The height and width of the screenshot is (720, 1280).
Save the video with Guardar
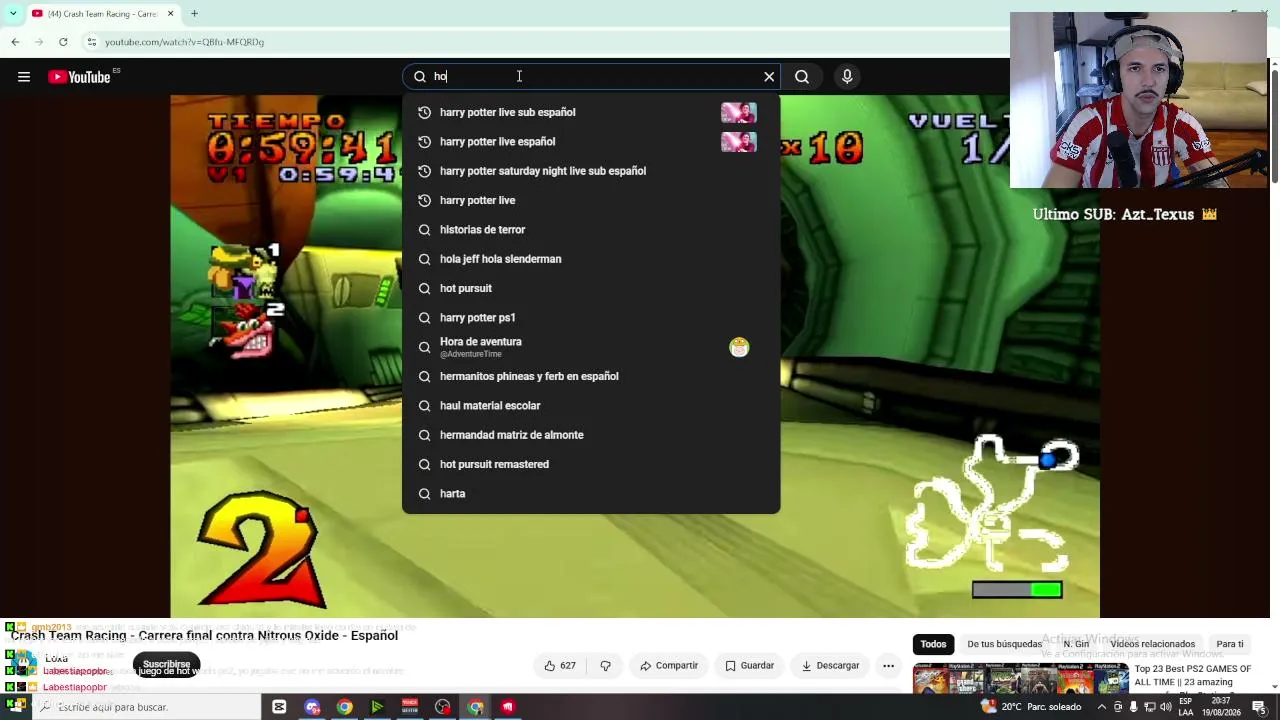point(749,666)
